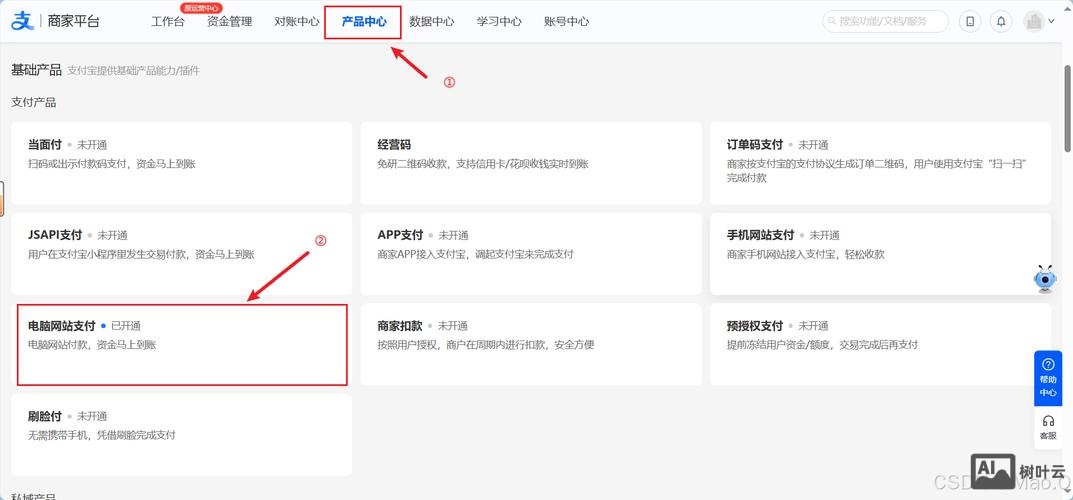Screen dimensions: 1073x500
Task: Switch to 学习中心 tab
Action: [x=500, y=21]
